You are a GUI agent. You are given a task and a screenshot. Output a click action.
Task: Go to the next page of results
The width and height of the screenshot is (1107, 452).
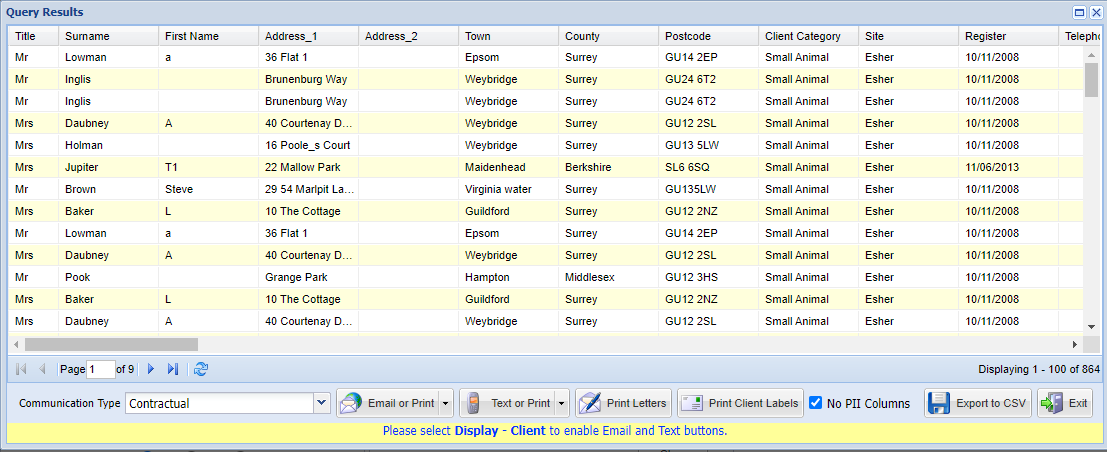[x=150, y=369]
